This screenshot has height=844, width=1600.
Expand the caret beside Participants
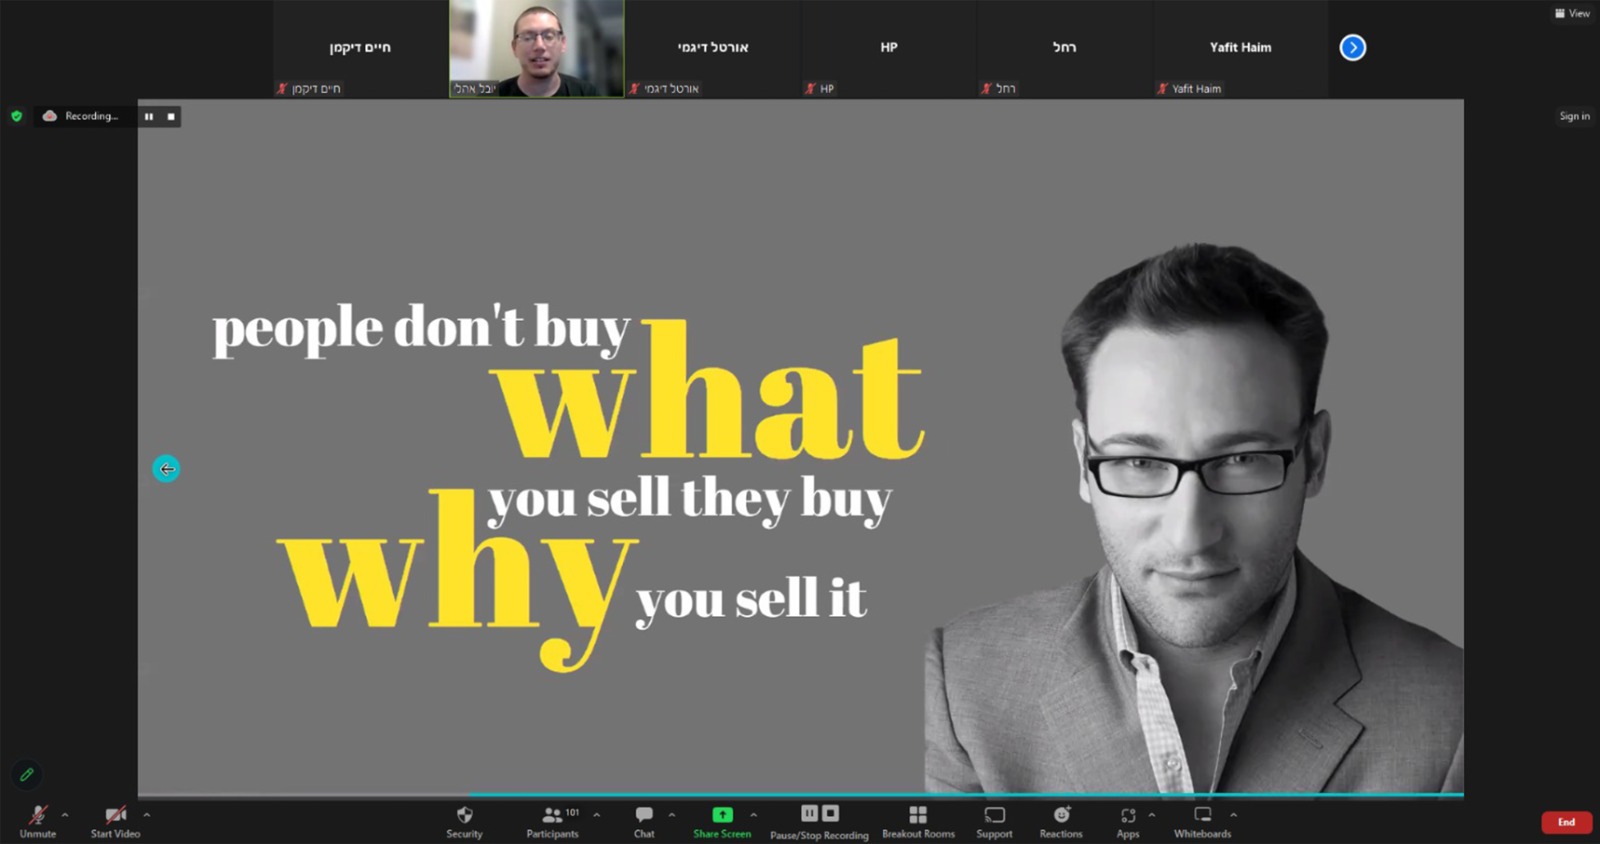point(597,815)
